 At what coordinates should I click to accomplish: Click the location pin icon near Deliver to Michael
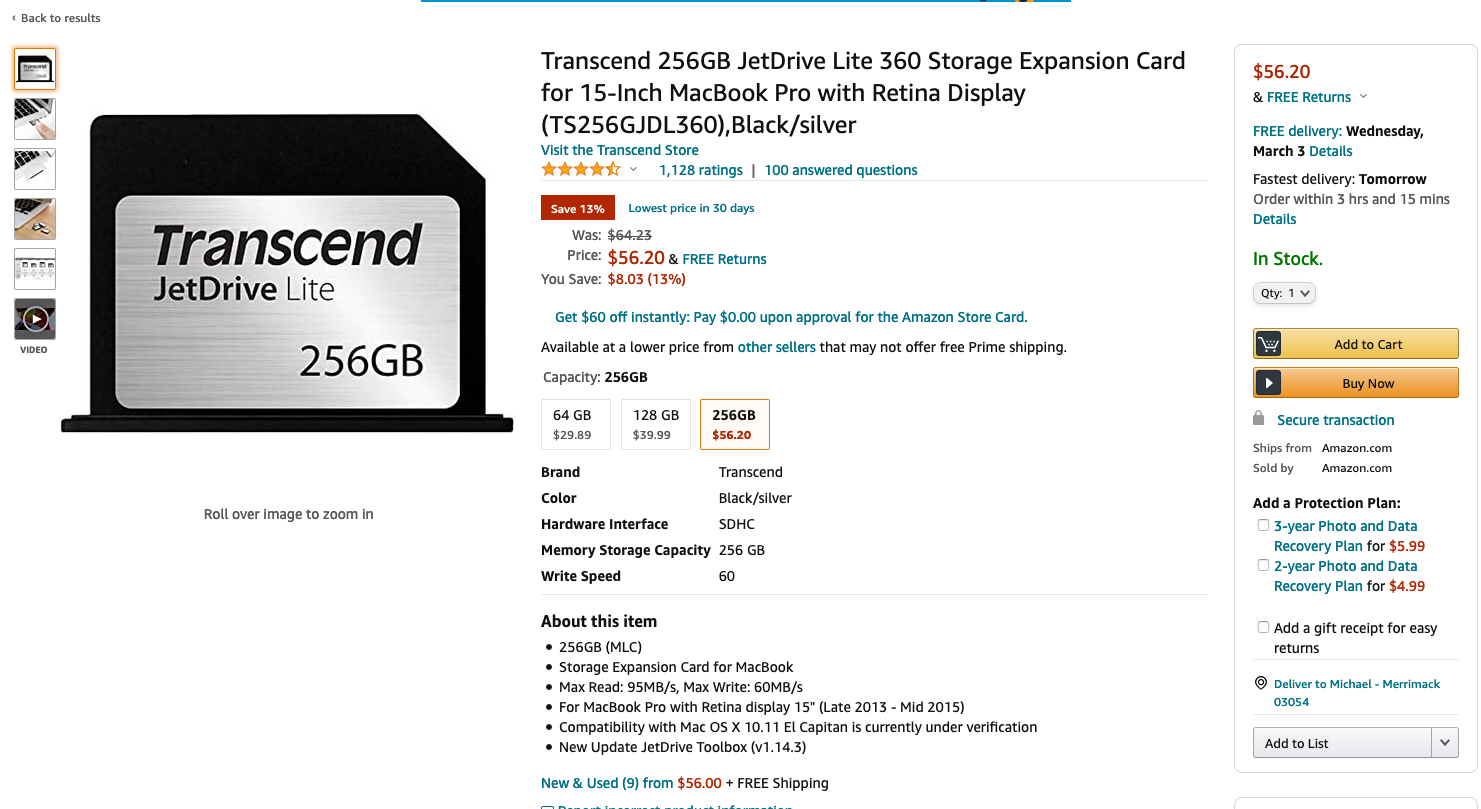(x=1260, y=683)
